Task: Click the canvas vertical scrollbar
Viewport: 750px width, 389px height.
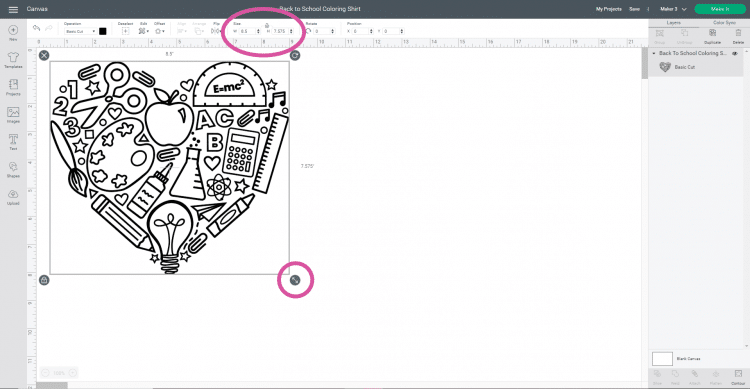Action: (644, 63)
